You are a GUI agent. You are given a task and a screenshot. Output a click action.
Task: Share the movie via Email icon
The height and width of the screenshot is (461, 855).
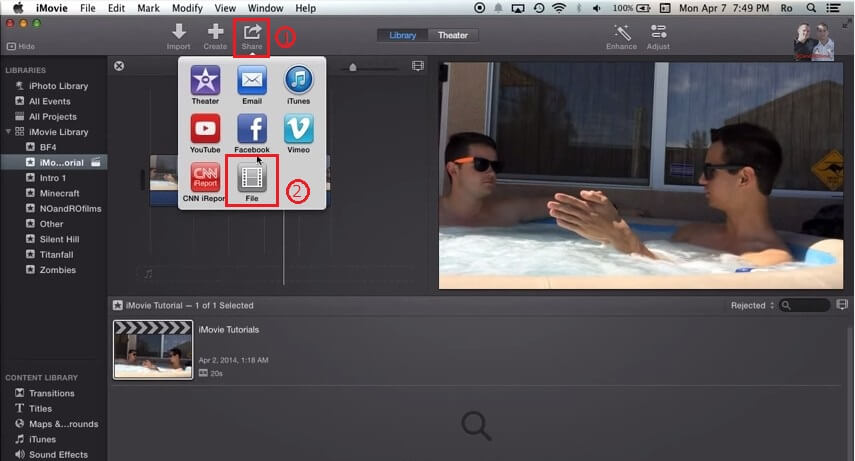[x=252, y=85]
